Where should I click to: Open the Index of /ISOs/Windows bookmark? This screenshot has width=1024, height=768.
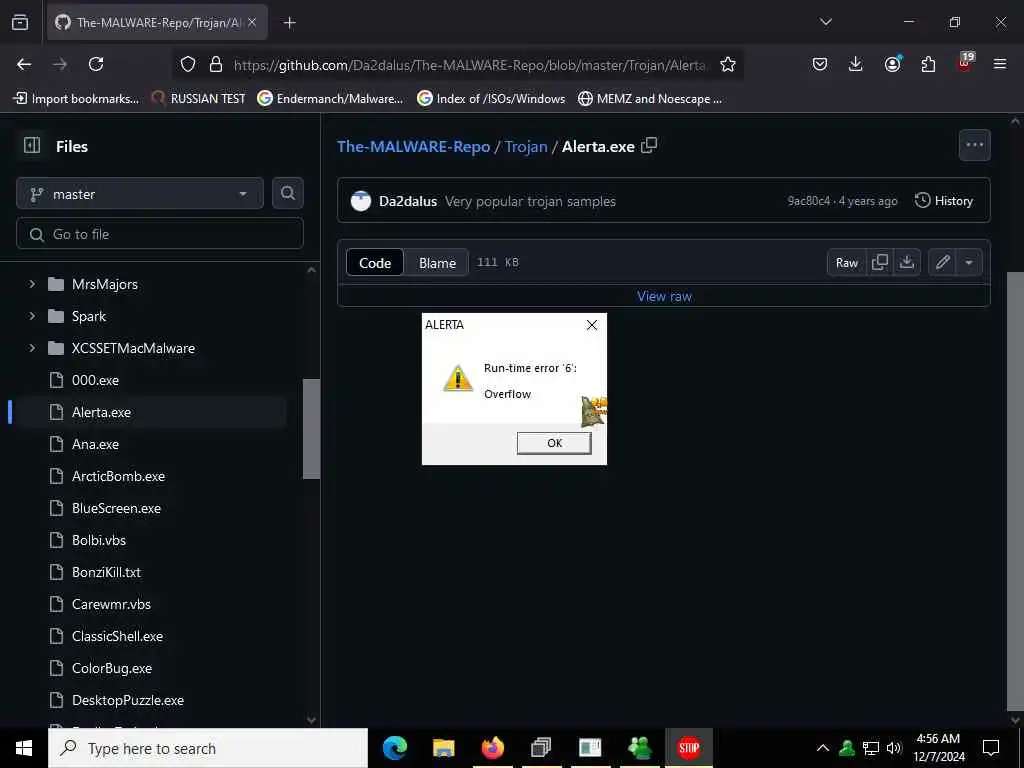(x=491, y=99)
